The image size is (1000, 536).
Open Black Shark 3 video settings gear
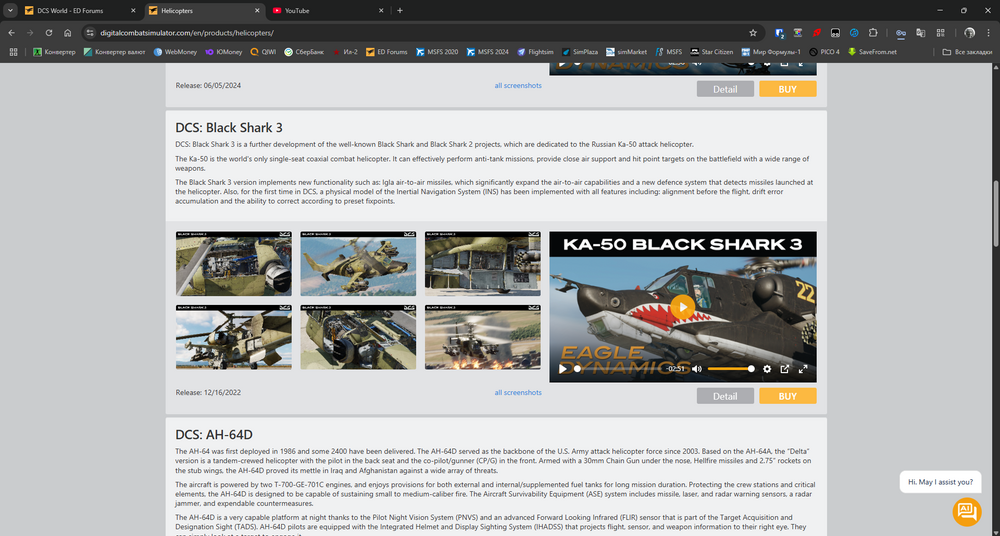pos(767,369)
